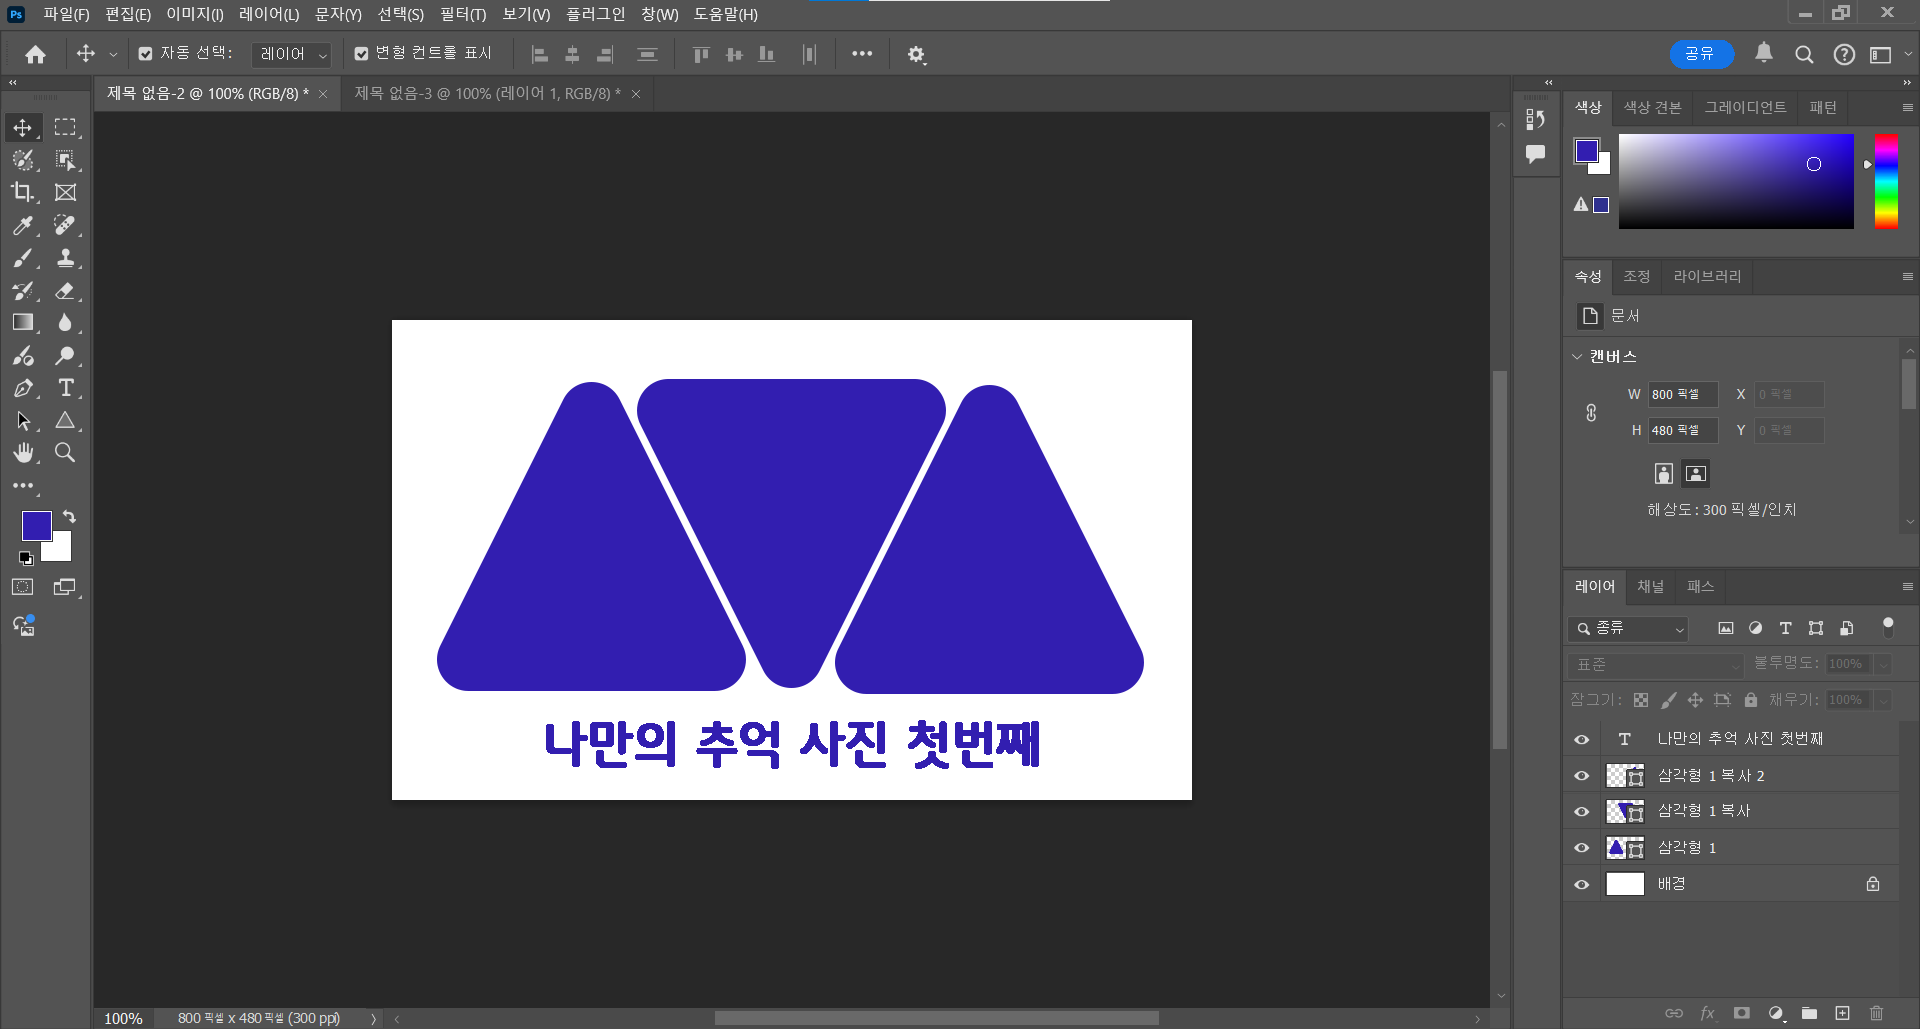
Task: Select the Horizontal Type tool
Action: click(65, 388)
